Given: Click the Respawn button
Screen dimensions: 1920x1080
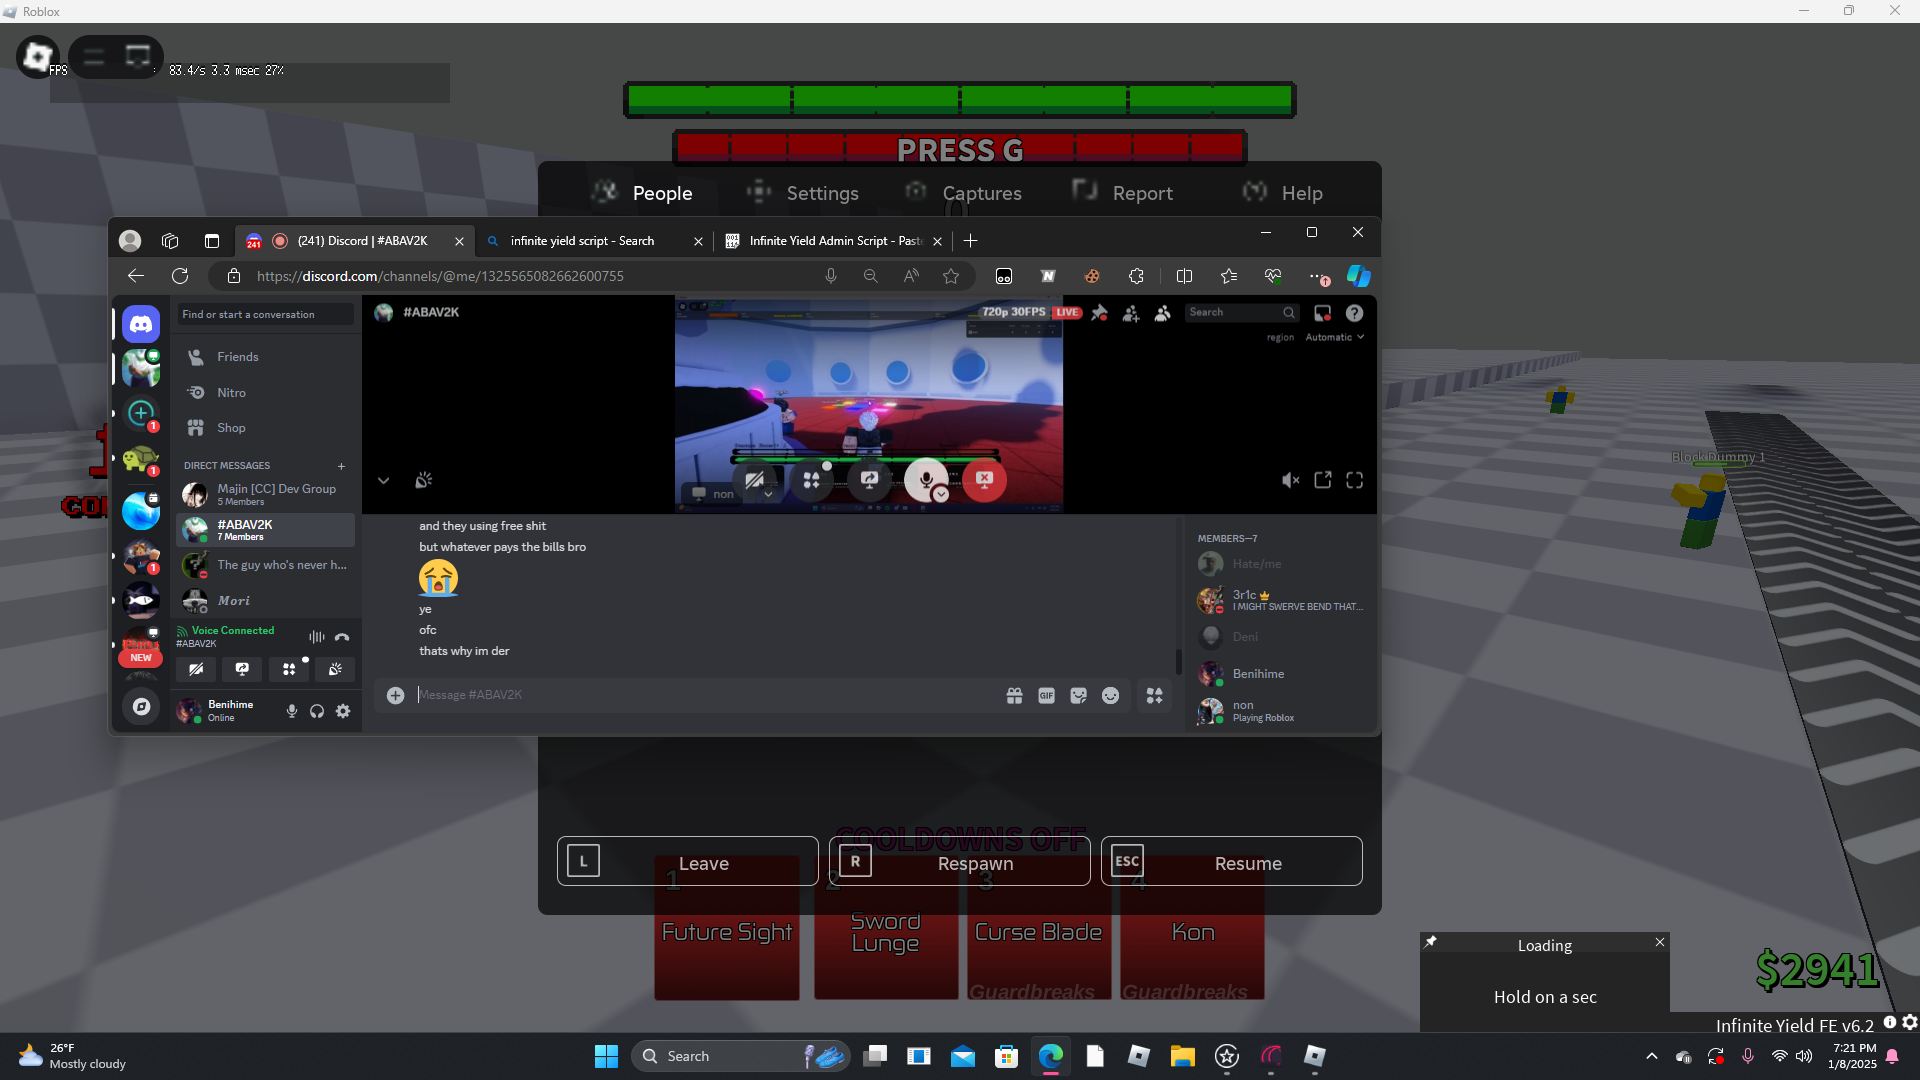Looking at the screenshot, I should click(x=975, y=863).
